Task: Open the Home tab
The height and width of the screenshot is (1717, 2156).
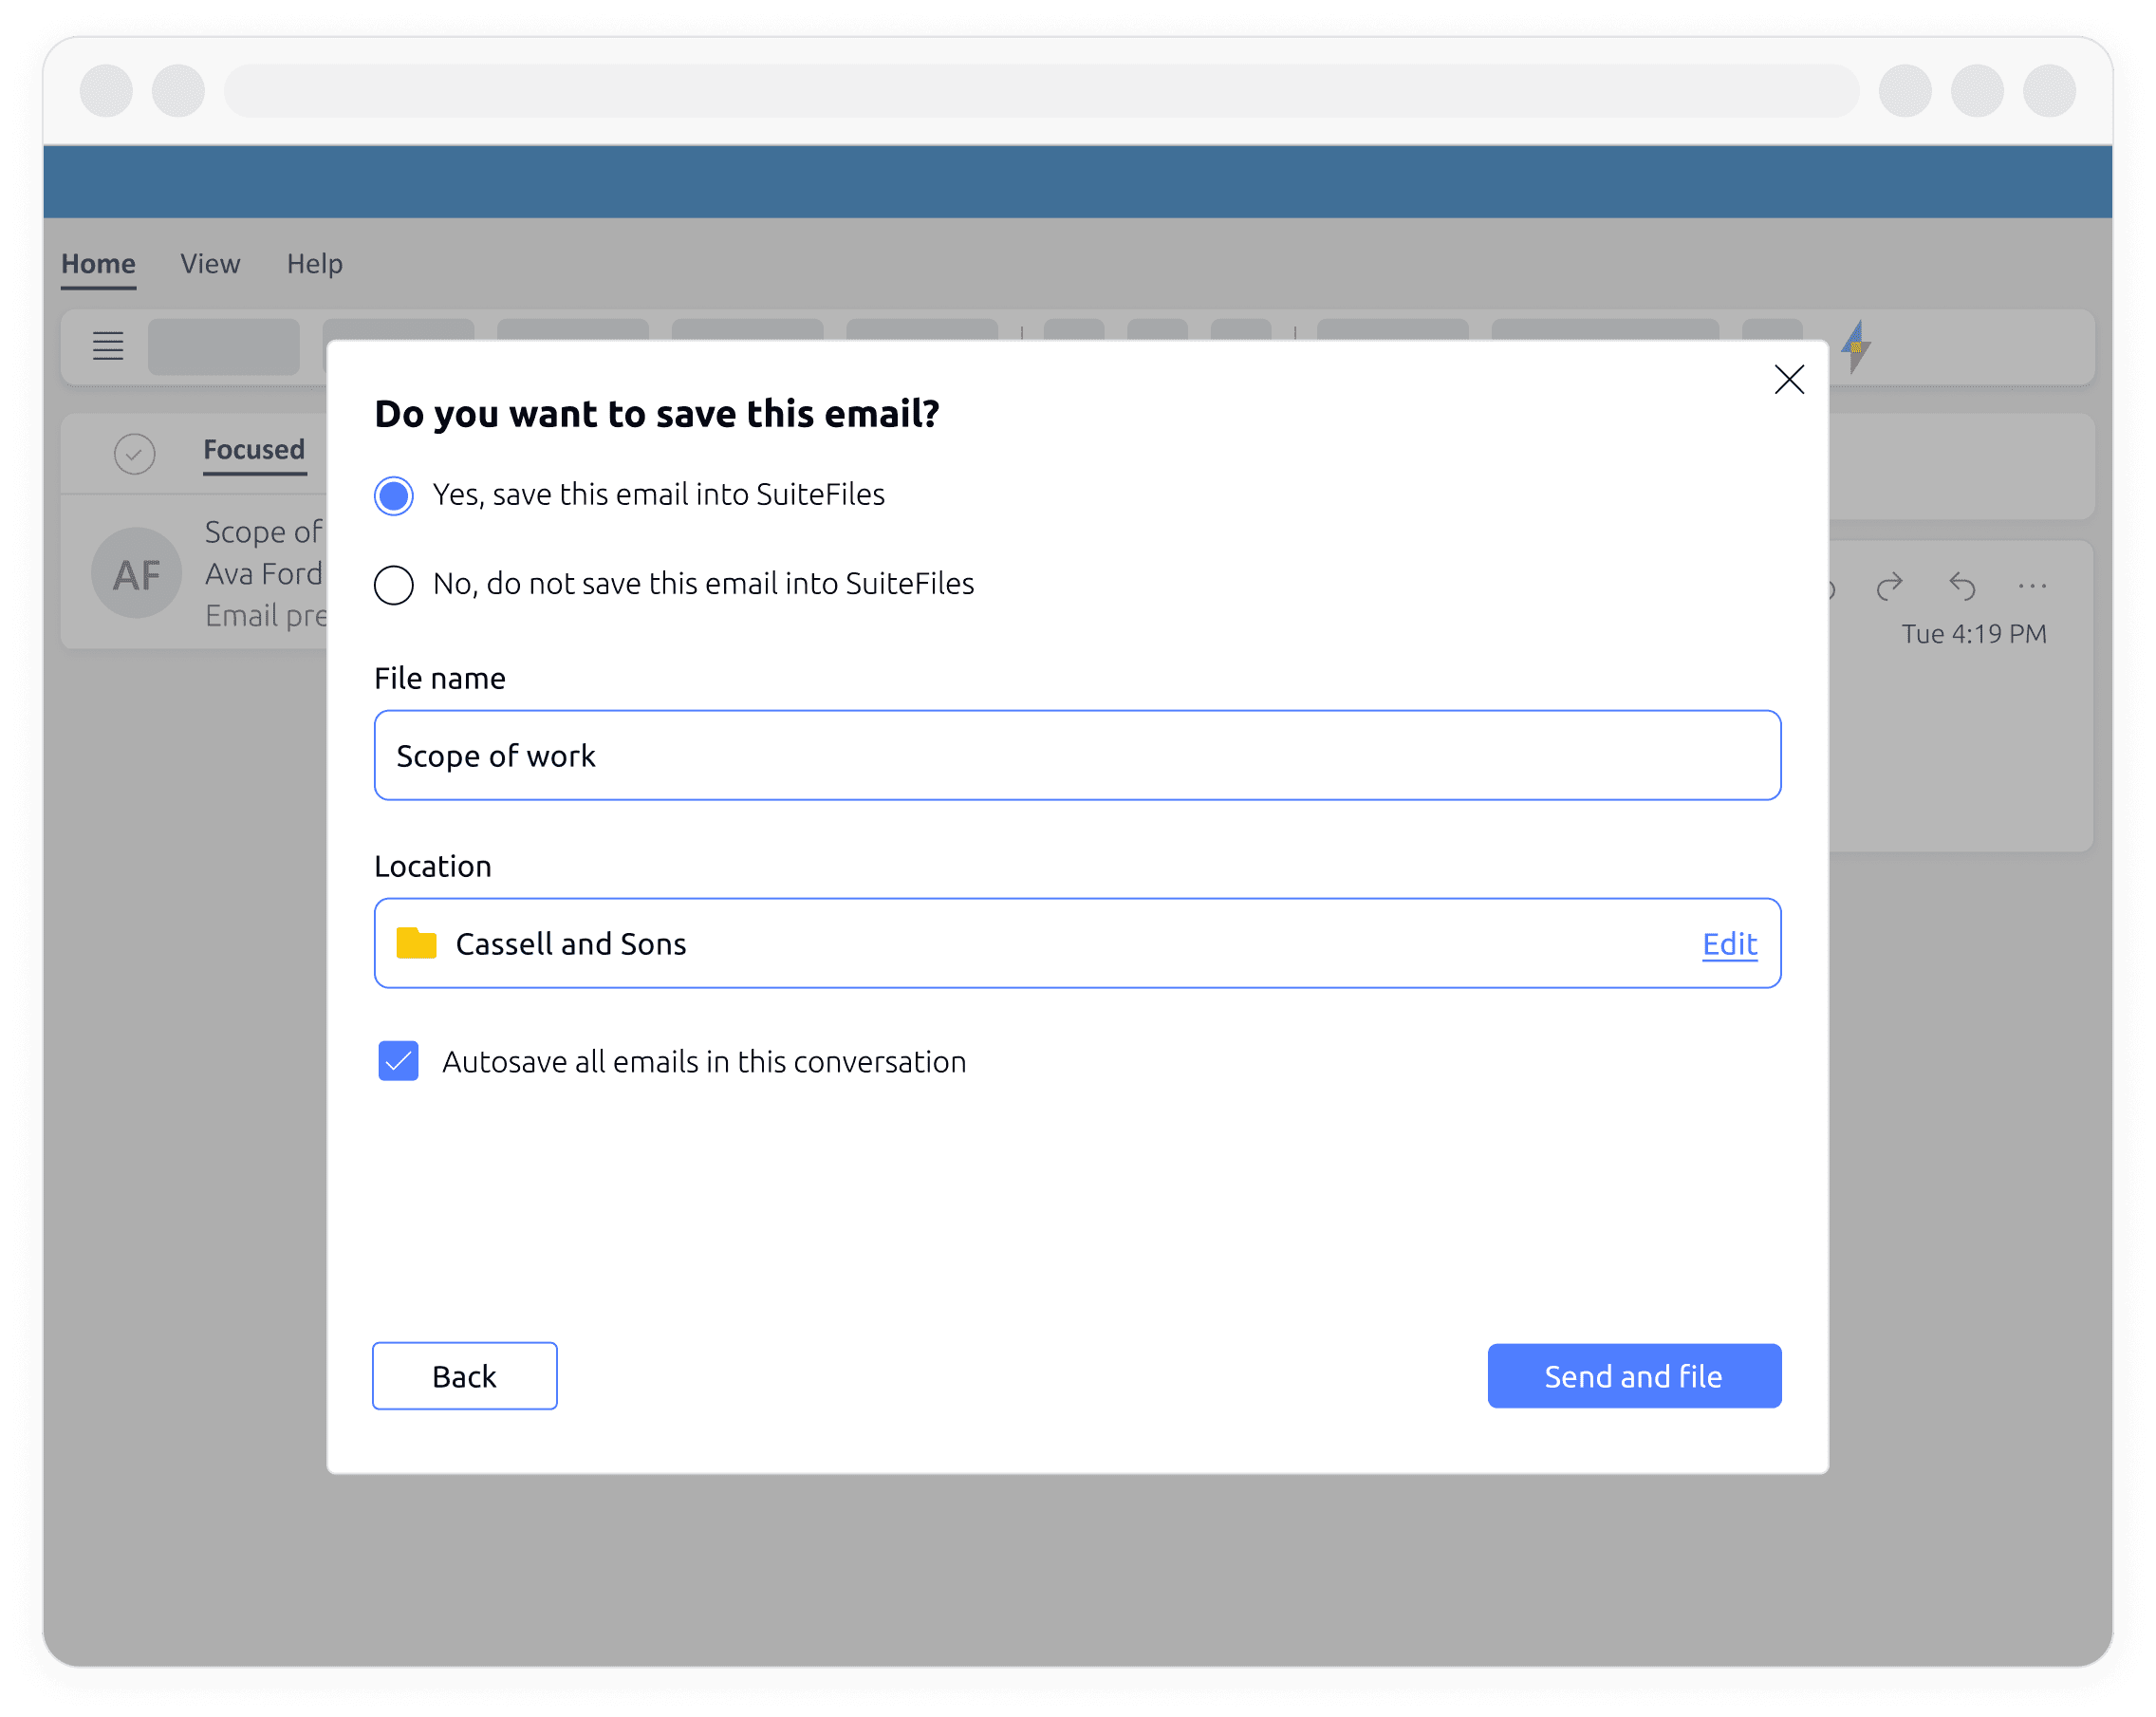Action: 98,264
